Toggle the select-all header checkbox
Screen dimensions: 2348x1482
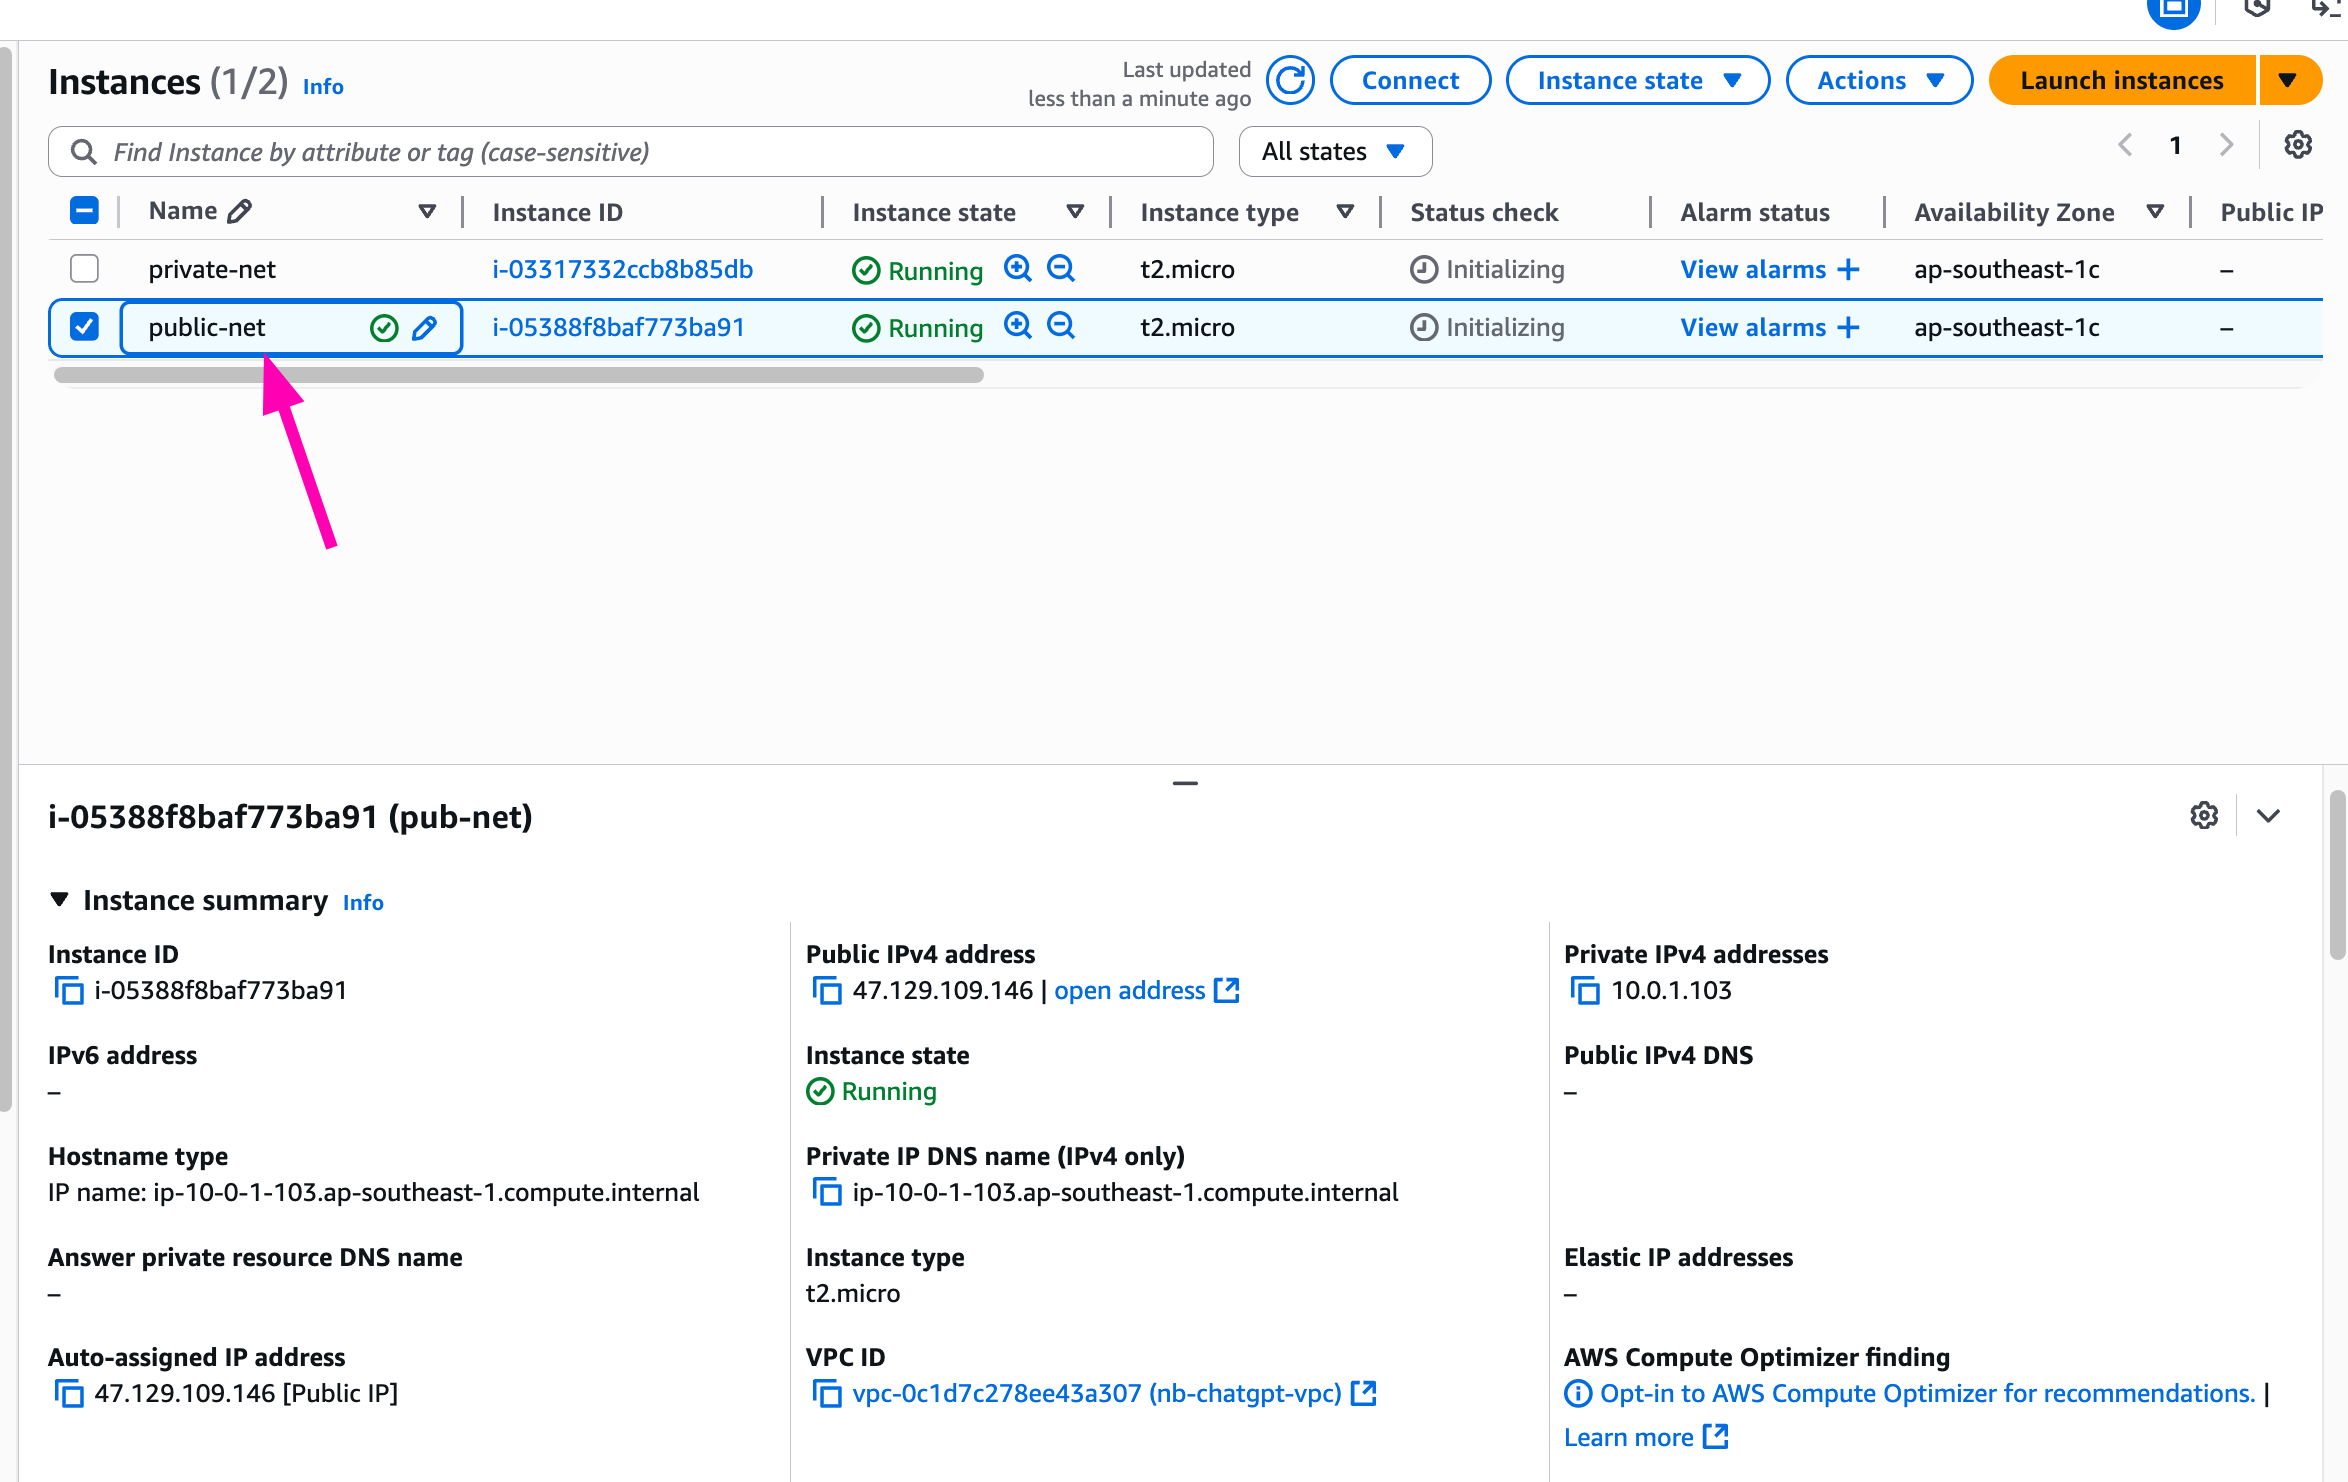(84, 211)
